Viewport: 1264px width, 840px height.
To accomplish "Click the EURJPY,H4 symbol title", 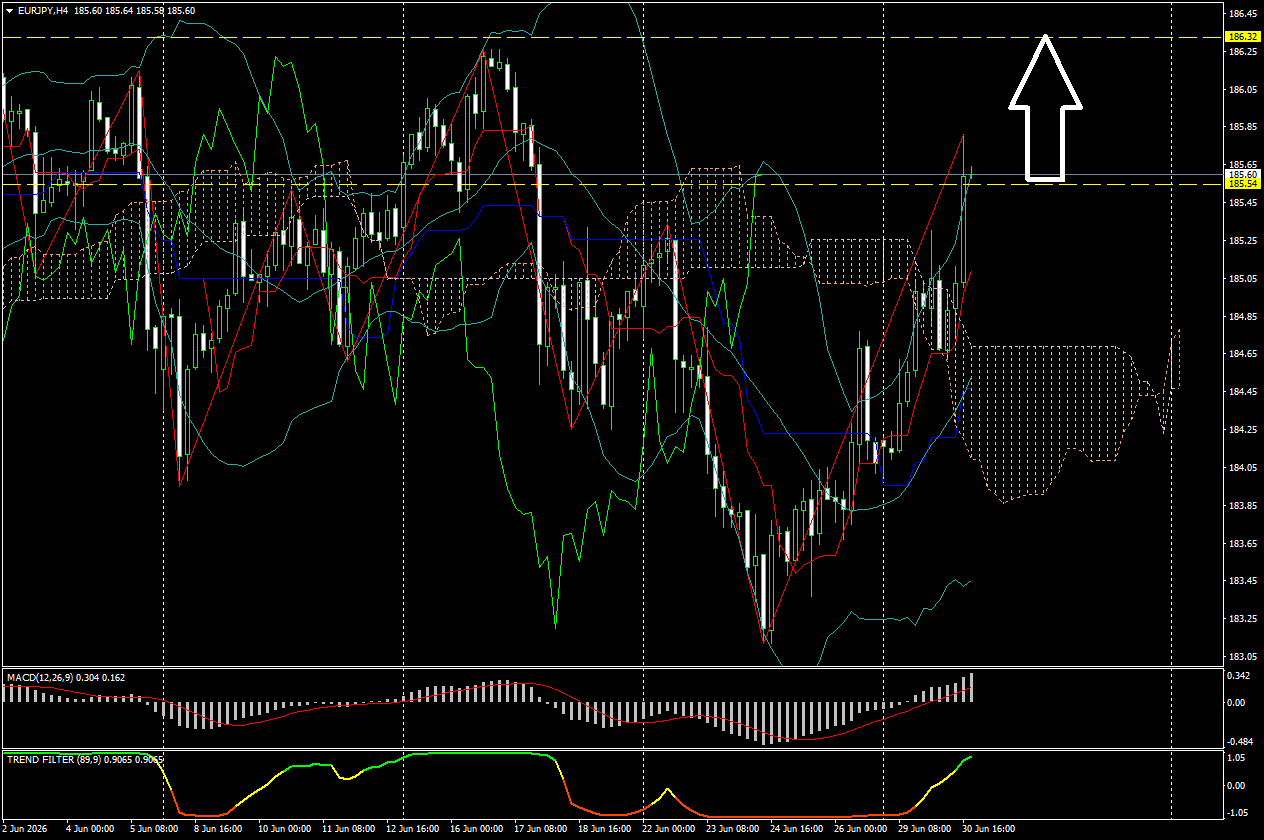I will click(43, 10).
